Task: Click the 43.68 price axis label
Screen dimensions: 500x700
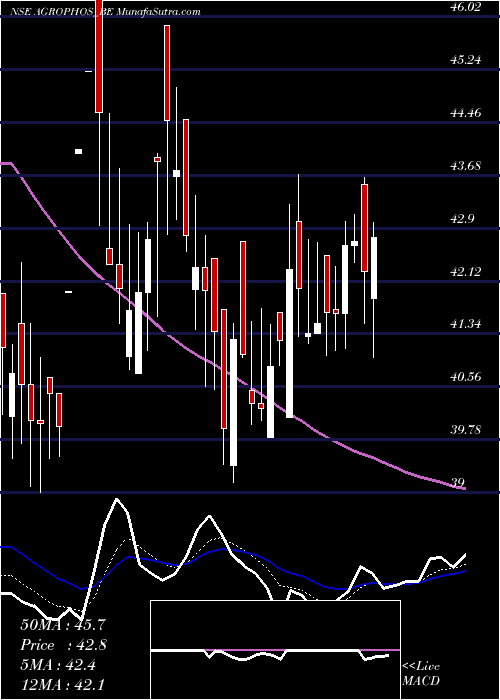Action: [466, 166]
